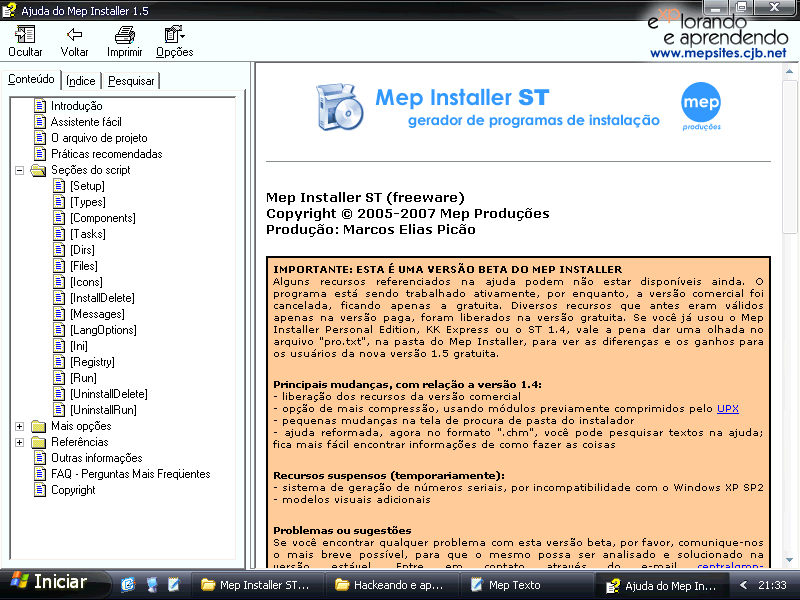Click the [Types] topic page icon
The width and height of the screenshot is (800, 600).
point(60,202)
